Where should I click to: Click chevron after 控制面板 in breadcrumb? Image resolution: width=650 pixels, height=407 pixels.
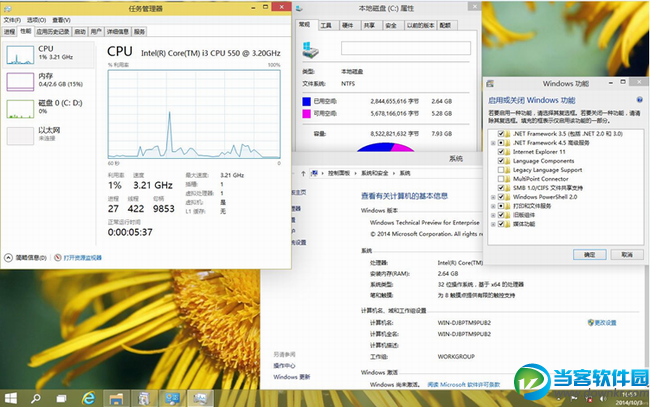pos(355,173)
